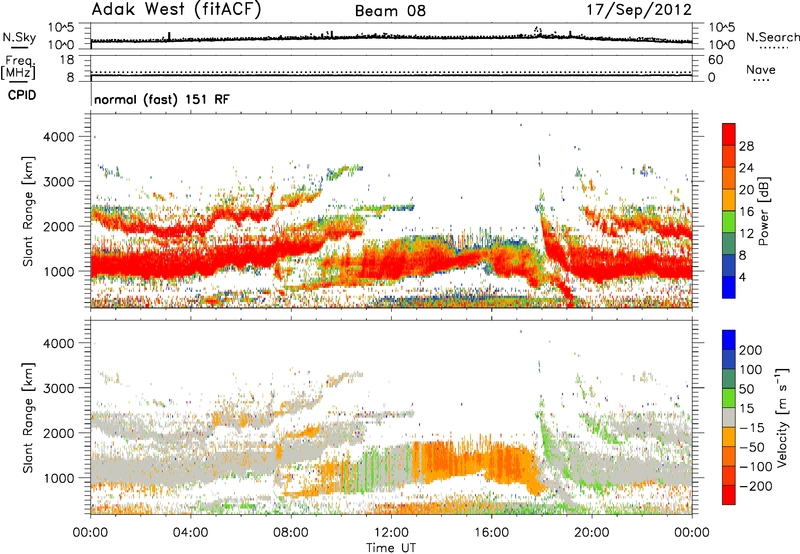
Task: Click the 'Velocity [m s-1]' colorbar label
Action: (x=781, y=417)
